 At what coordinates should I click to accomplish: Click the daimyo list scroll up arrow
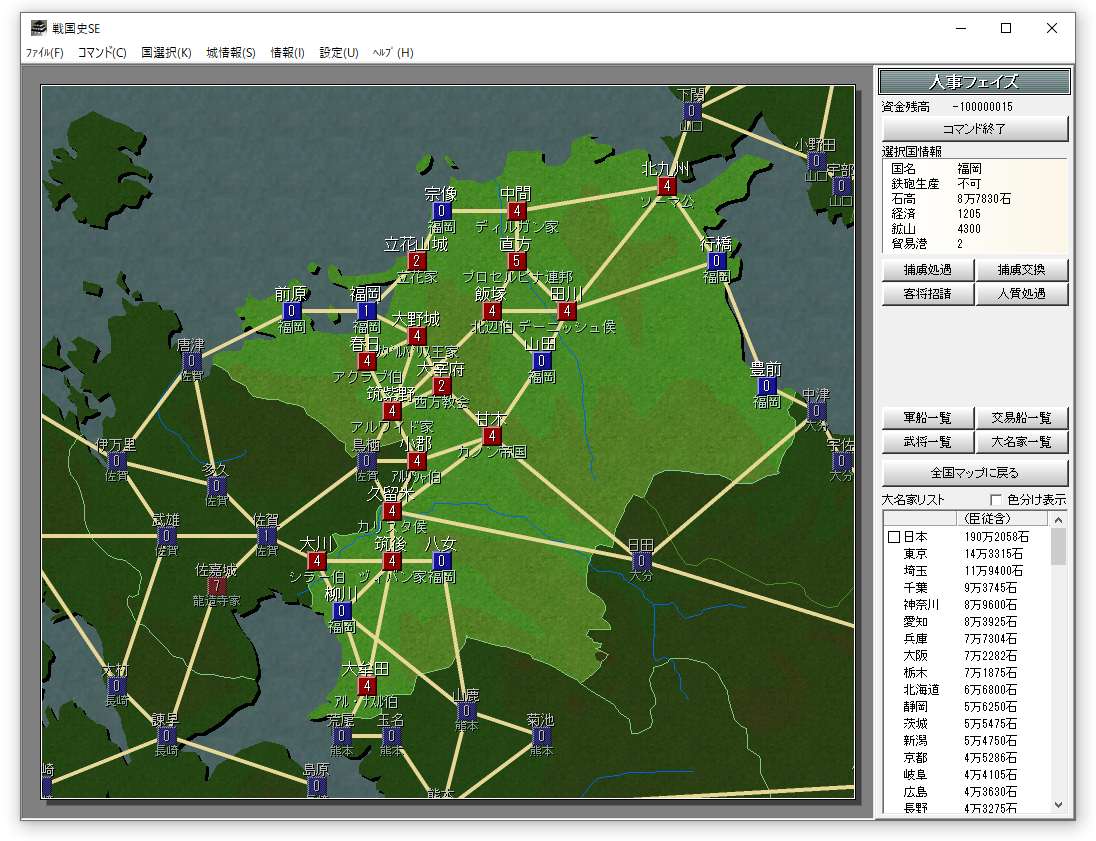[x=1058, y=519]
